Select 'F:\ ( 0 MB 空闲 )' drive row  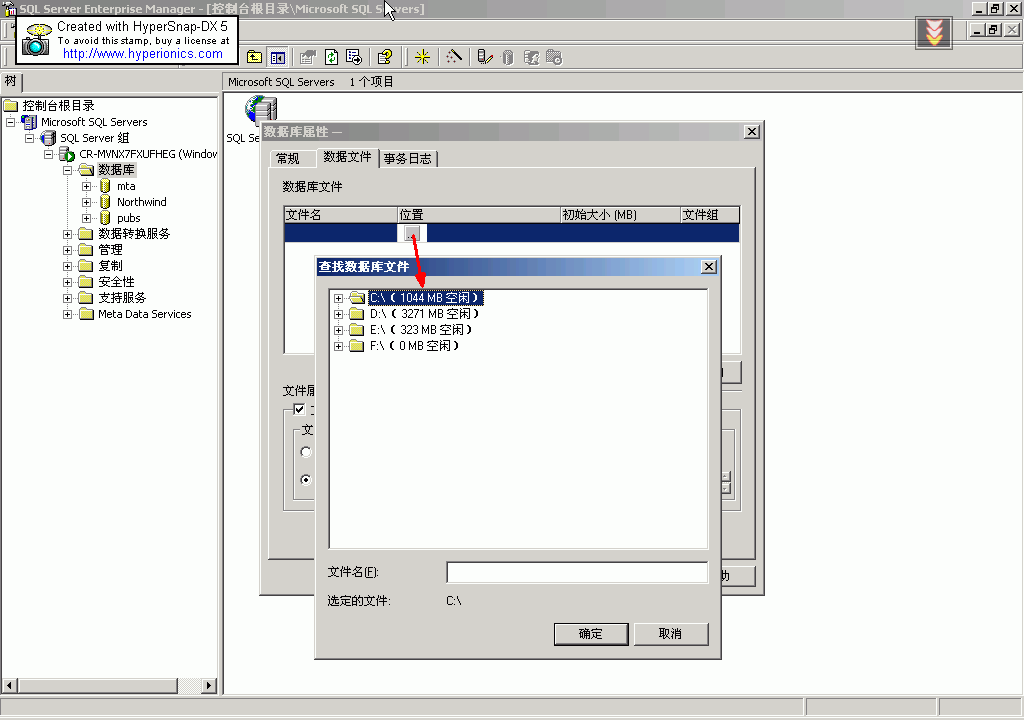(415, 346)
